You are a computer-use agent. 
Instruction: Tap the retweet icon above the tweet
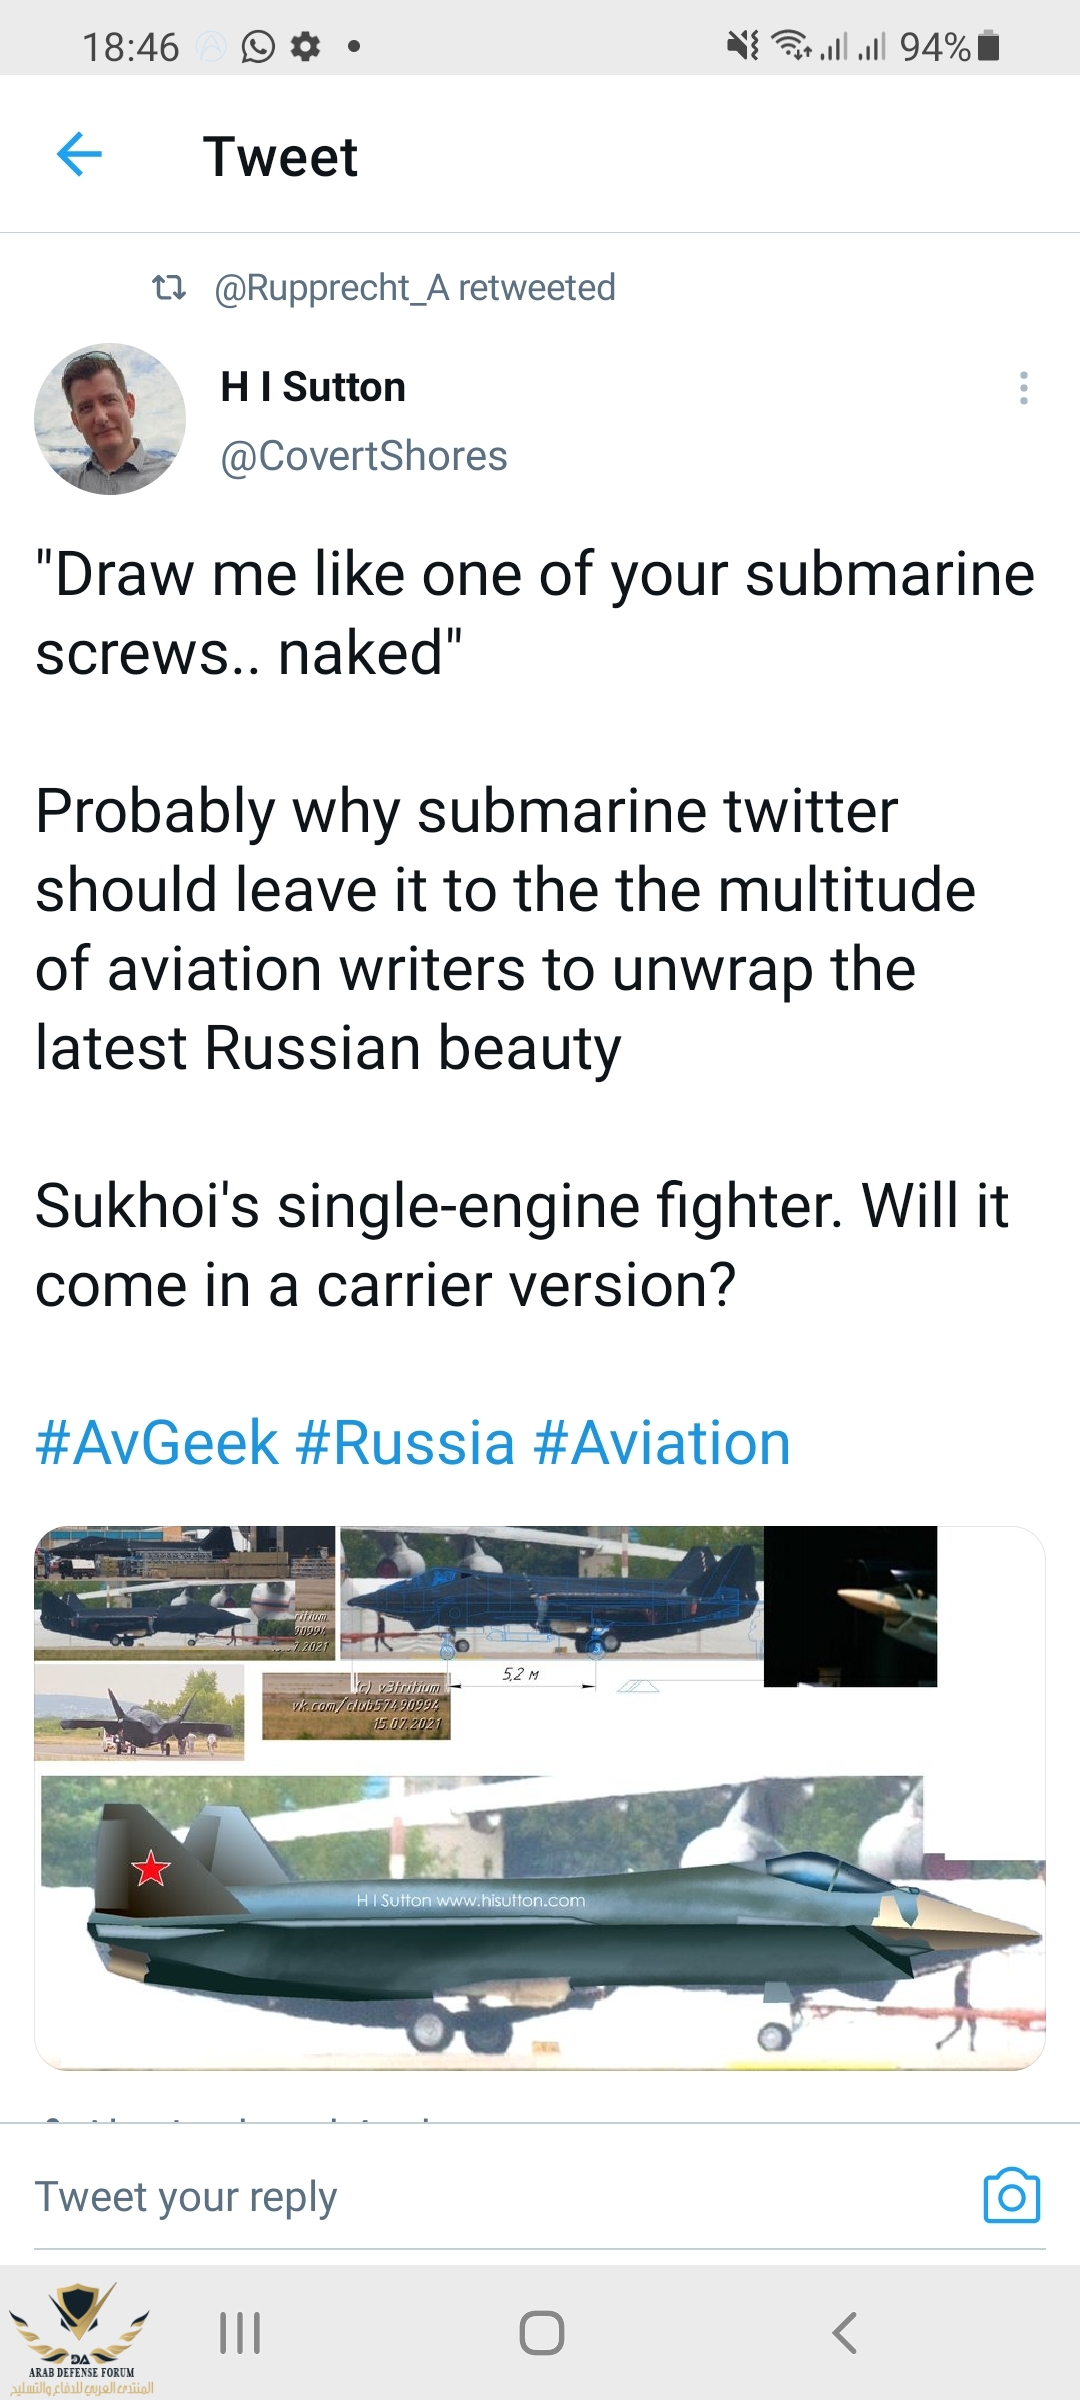(168, 288)
